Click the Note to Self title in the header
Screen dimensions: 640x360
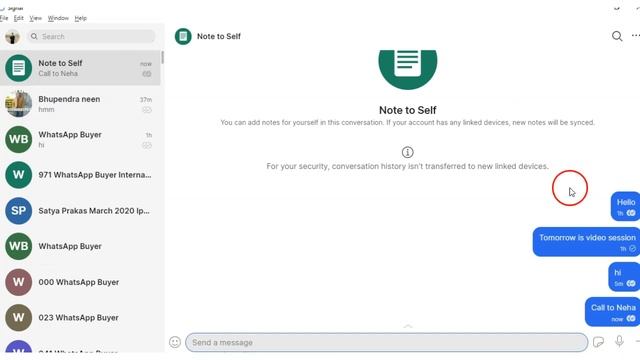(x=219, y=36)
